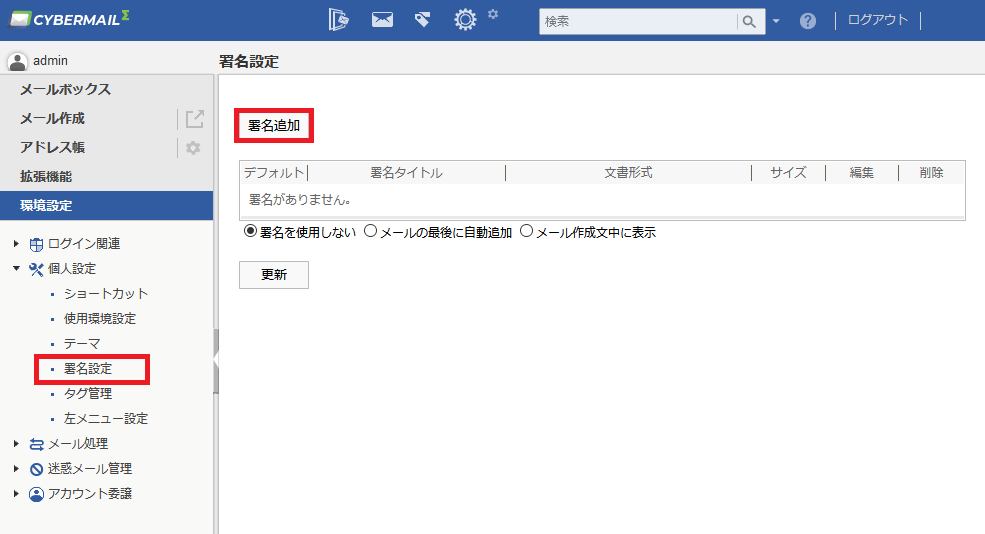Click the search magnifier icon
Screen dimensions: 985x534
[x=749, y=21]
